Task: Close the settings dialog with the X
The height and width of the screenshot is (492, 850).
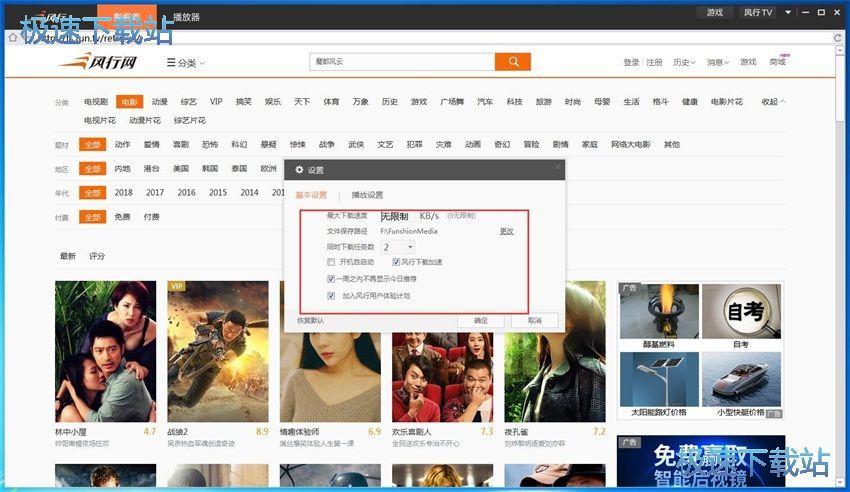Action: 557,167
